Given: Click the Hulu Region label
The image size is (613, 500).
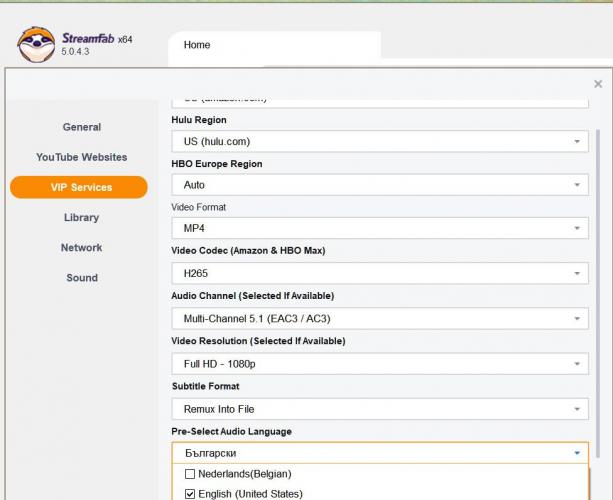Looking at the screenshot, I should pos(199,120).
